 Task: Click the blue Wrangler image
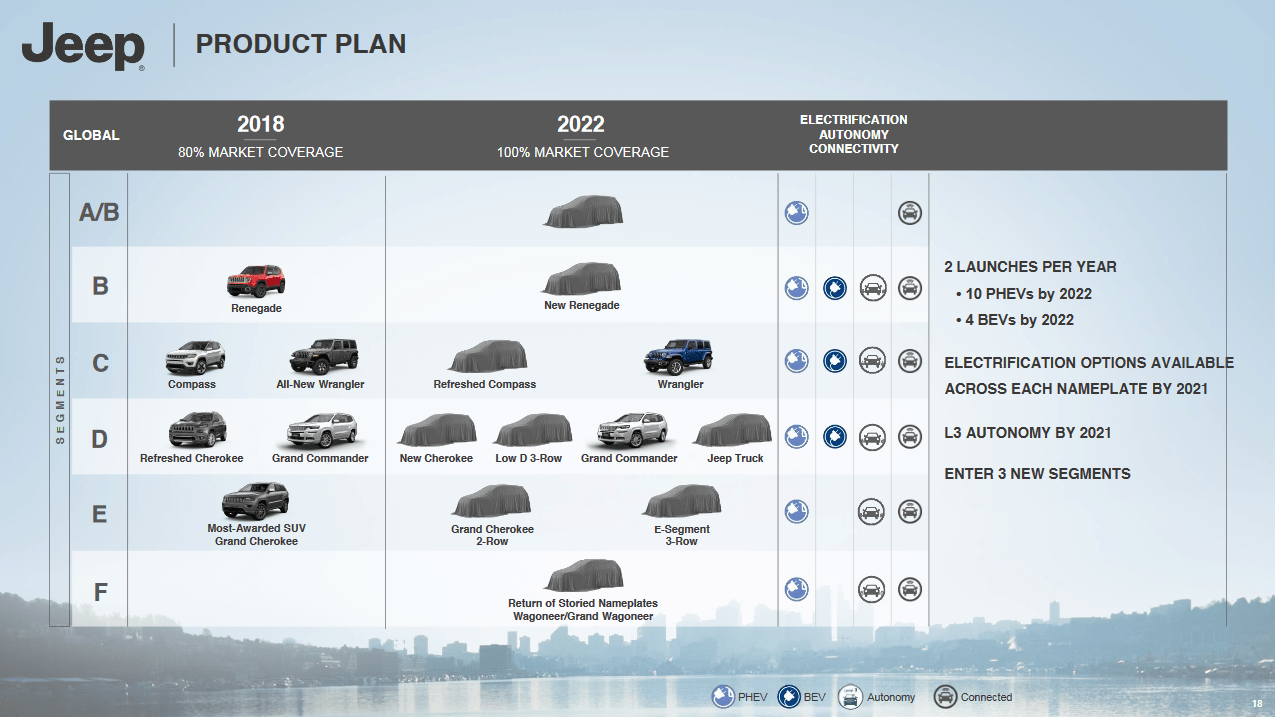[x=678, y=357]
